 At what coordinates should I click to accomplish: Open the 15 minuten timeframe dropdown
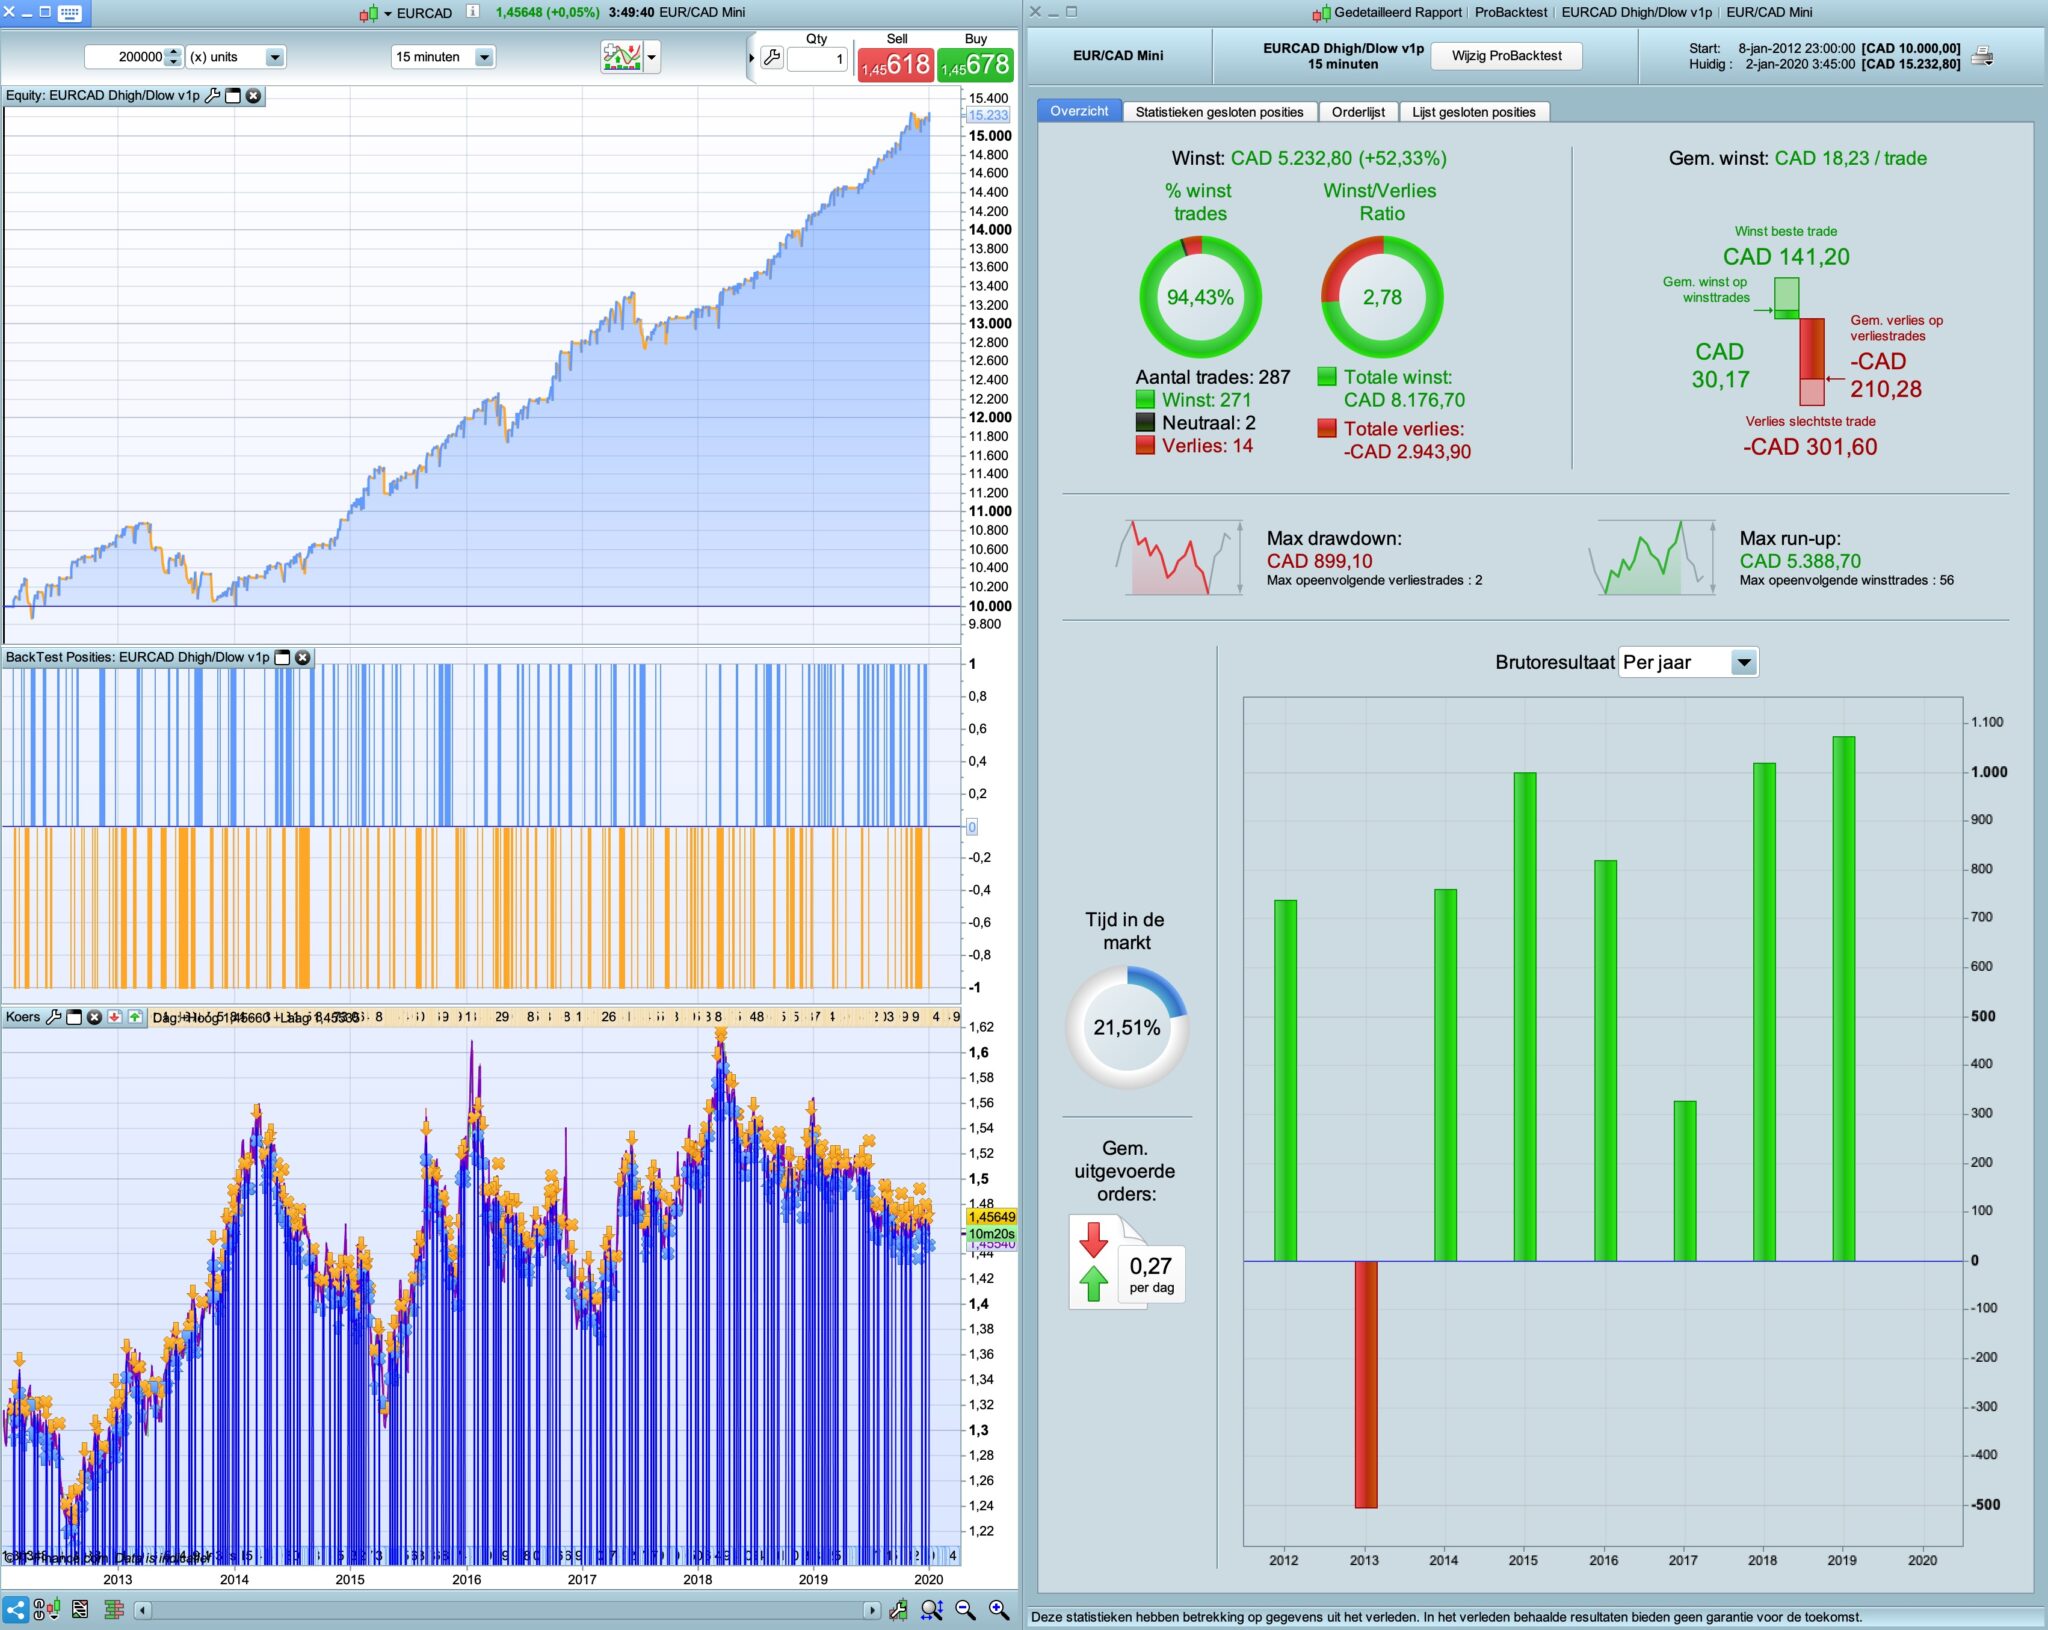point(484,57)
